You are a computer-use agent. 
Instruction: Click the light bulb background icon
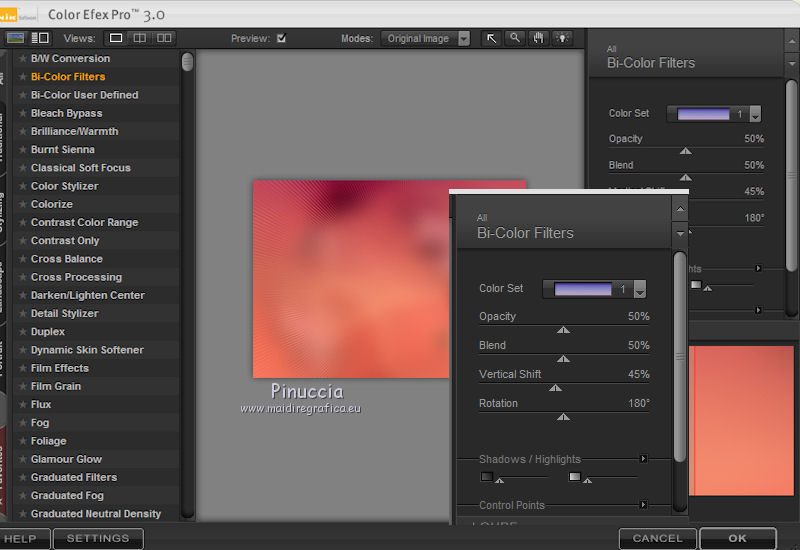click(x=562, y=38)
